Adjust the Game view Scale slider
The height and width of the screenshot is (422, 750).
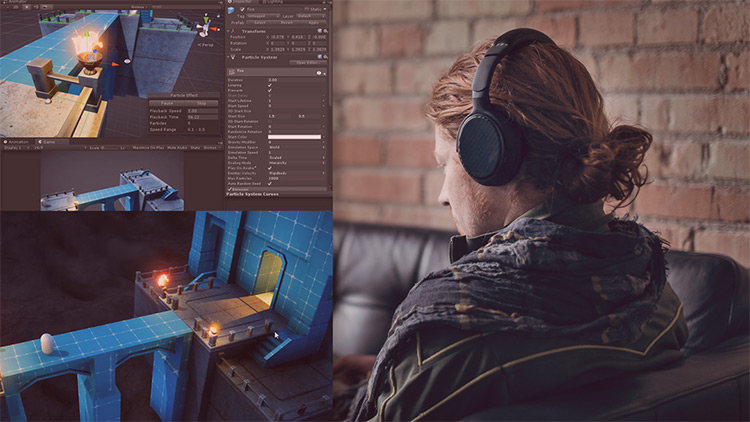110,148
